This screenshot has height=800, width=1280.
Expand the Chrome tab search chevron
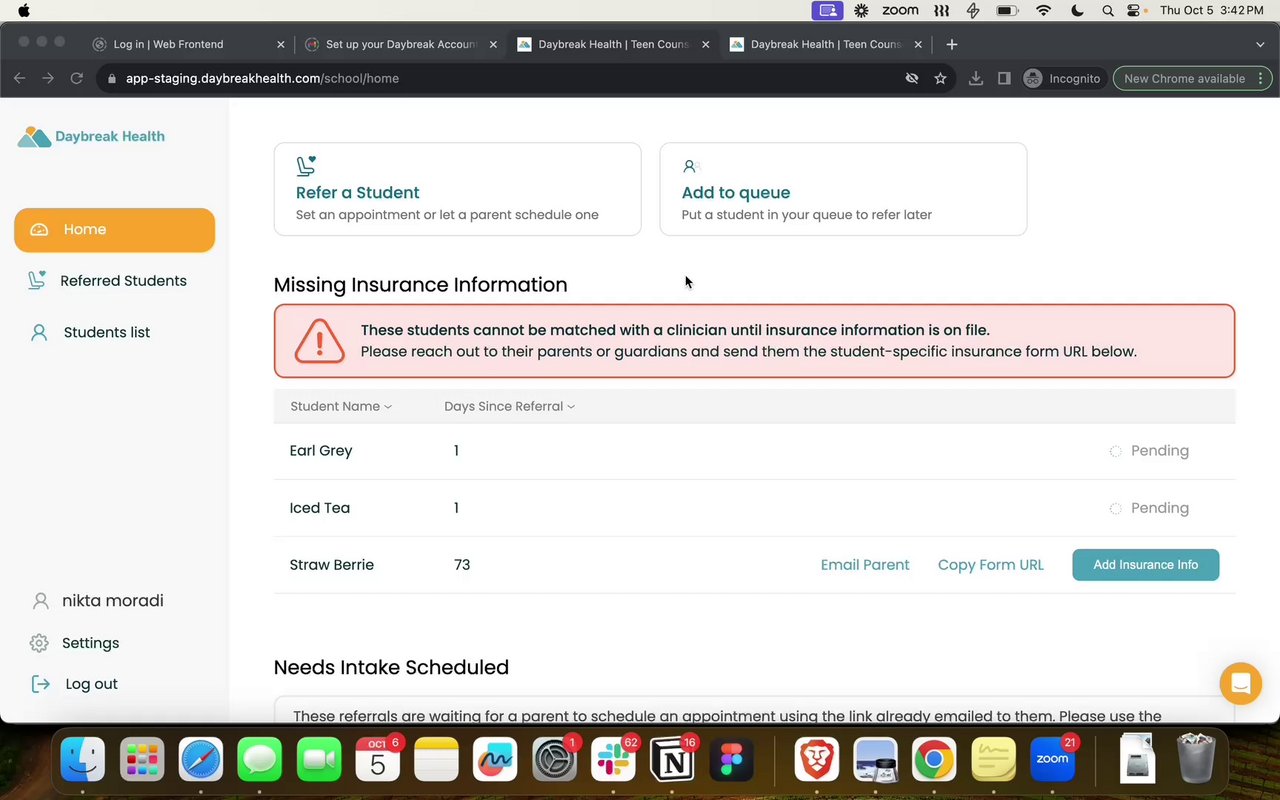pos(1260,44)
